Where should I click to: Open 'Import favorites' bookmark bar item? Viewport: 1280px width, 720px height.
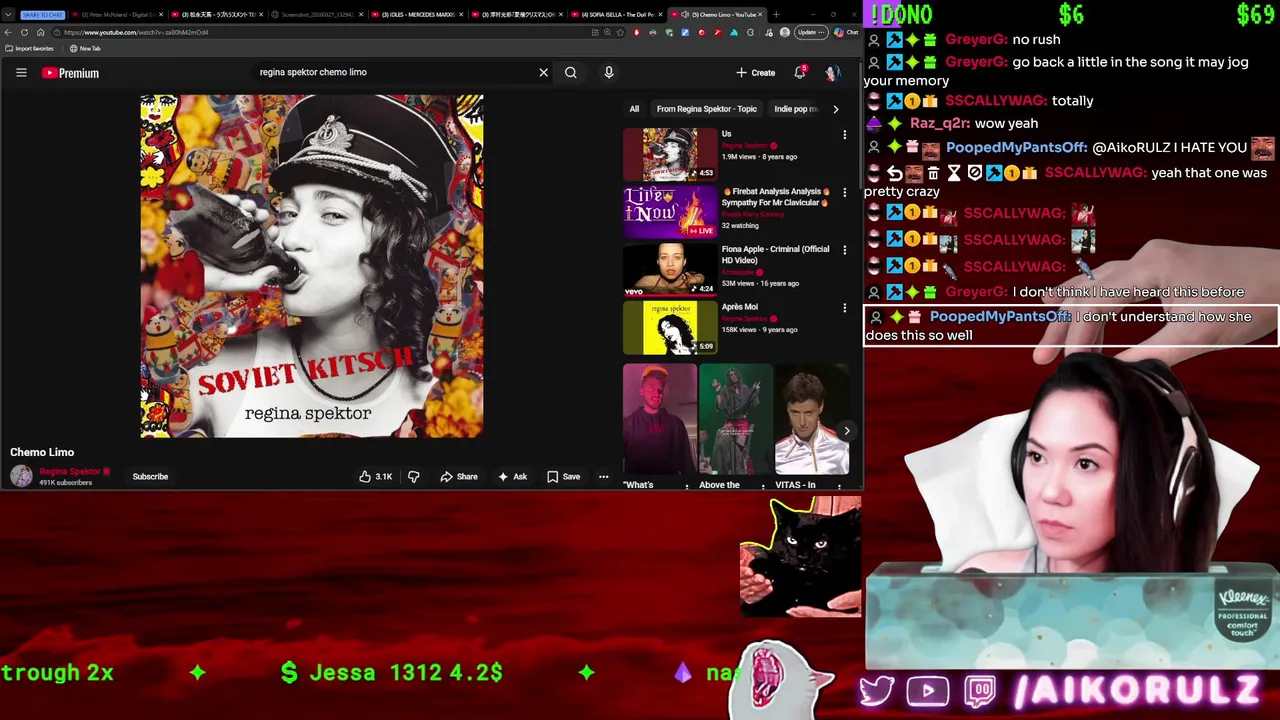[x=30, y=48]
